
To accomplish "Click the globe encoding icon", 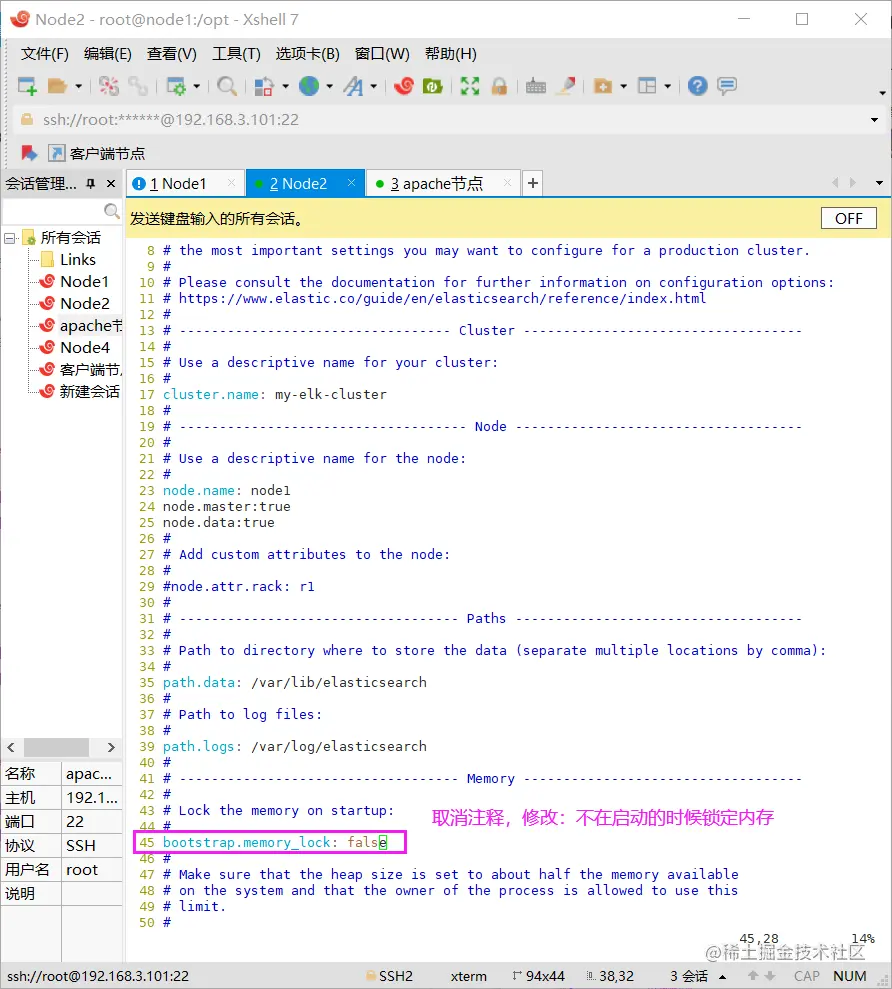I will [x=308, y=86].
